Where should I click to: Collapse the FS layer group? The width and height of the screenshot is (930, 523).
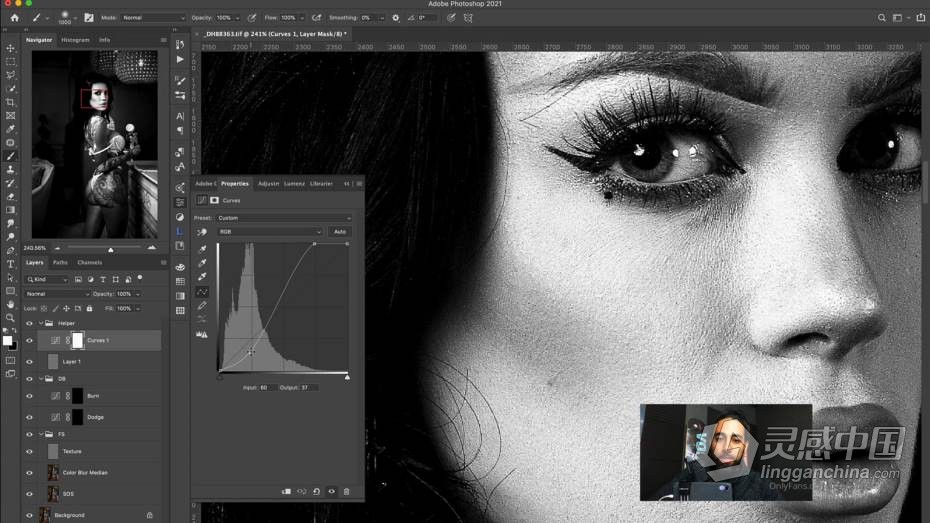tap(41, 434)
